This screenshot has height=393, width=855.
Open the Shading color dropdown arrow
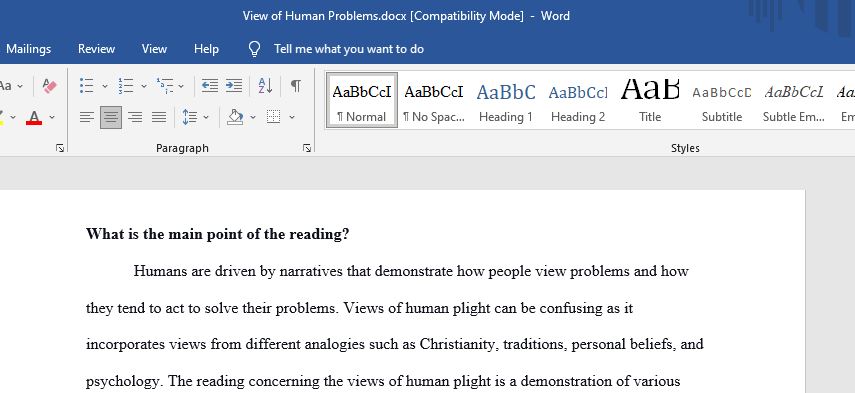(253, 117)
